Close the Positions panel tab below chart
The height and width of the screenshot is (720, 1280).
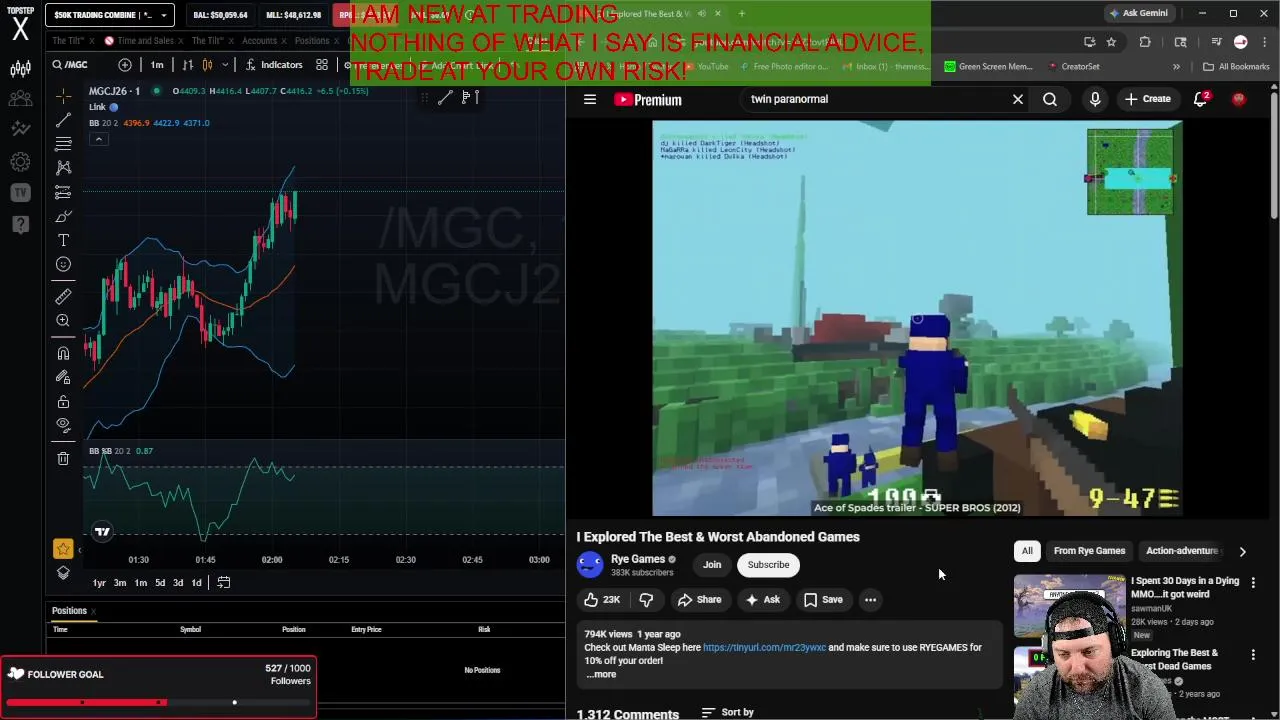point(93,611)
